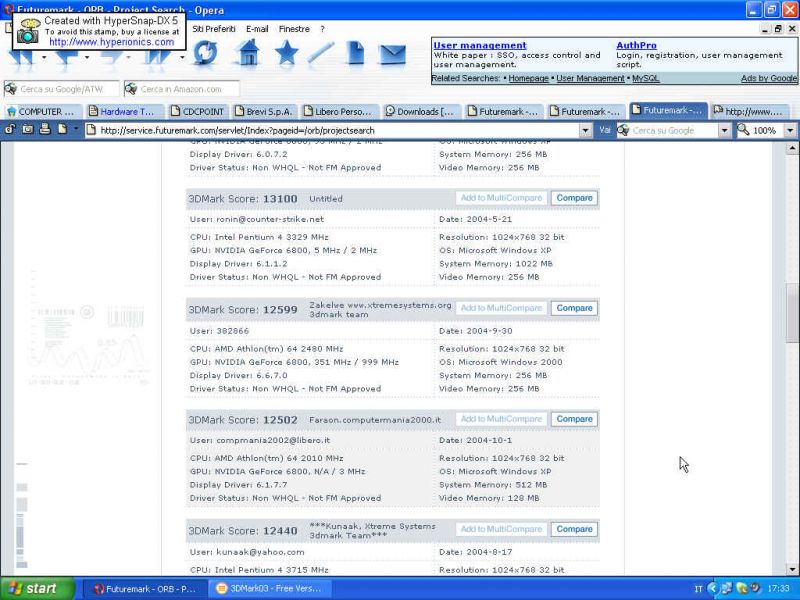The image size is (800, 600).
Task: Switch to the Brevi S.p.A. tab
Action: 265,111
